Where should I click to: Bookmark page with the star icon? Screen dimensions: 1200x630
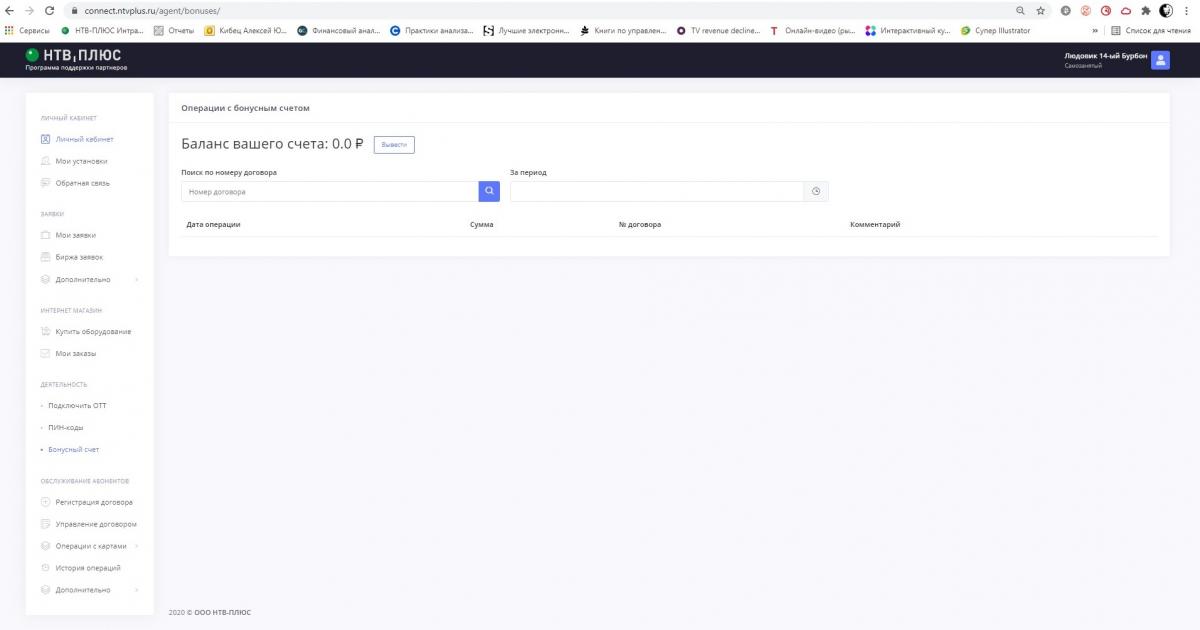click(1041, 10)
